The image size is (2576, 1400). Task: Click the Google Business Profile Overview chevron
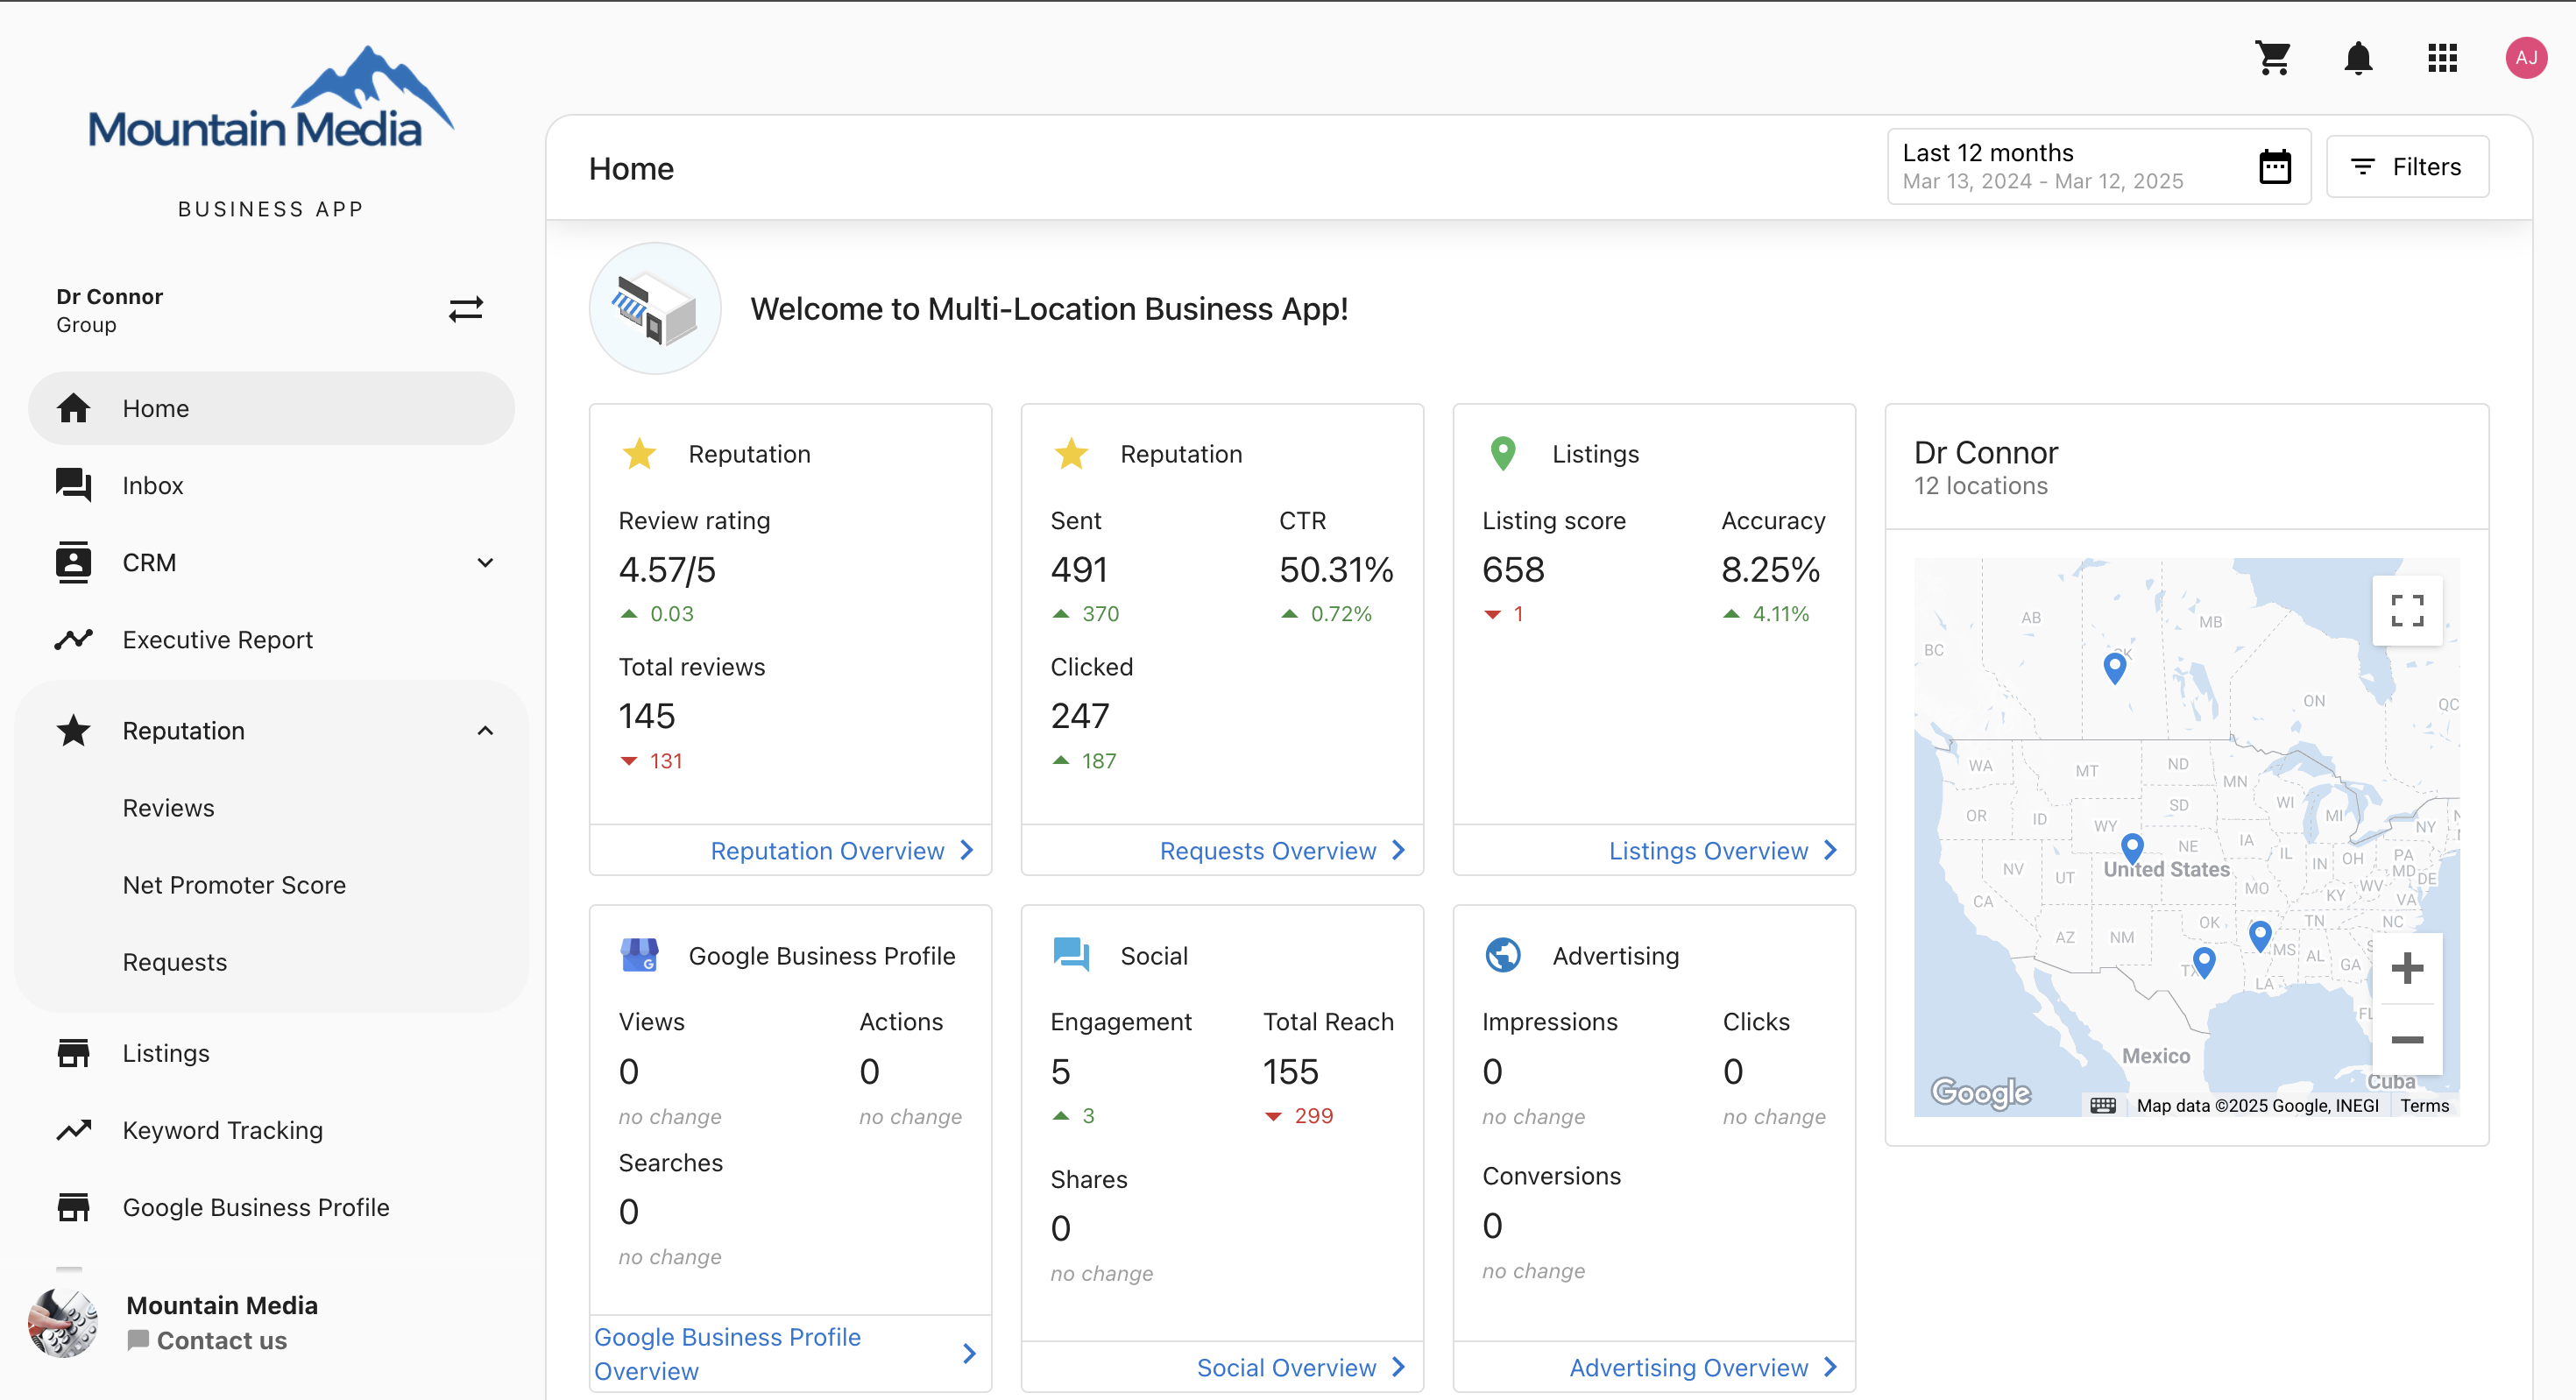[969, 1354]
